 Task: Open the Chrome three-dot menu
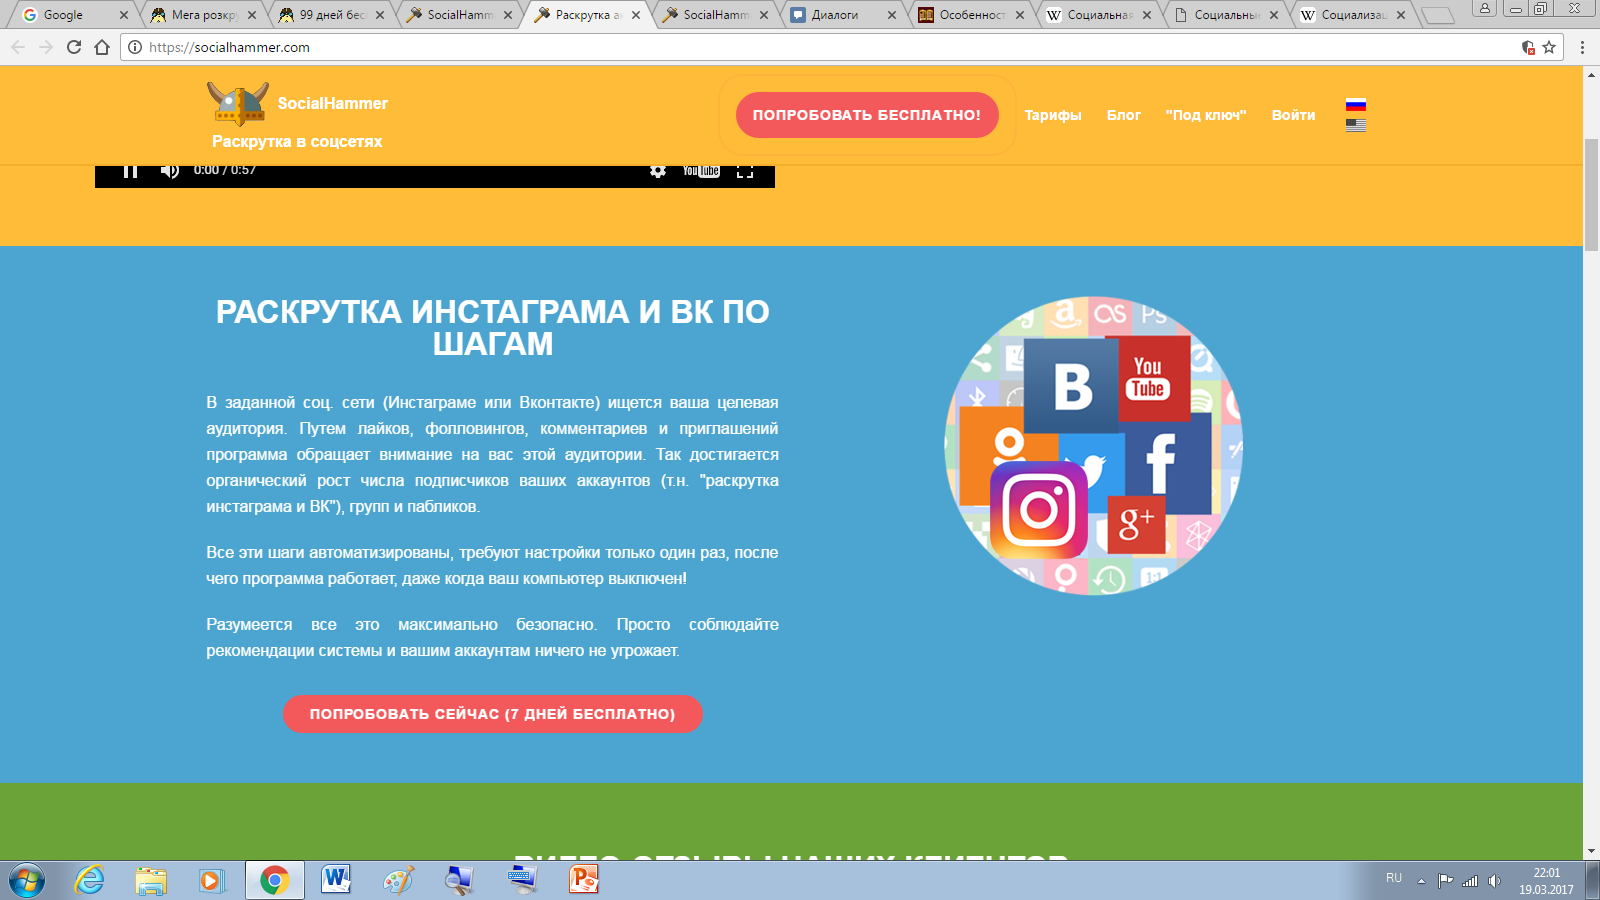pos(1582,47)
